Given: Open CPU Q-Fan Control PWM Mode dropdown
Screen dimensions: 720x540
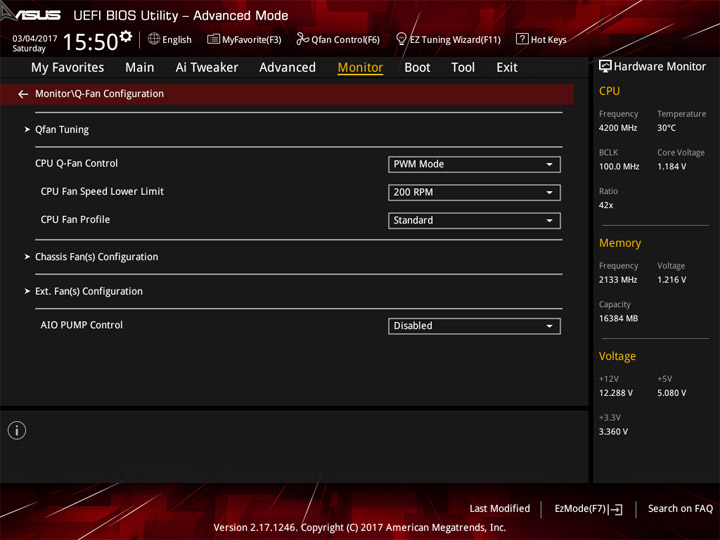Looking at the screenshot, I should pyautogui.click(x=474, y=164).
